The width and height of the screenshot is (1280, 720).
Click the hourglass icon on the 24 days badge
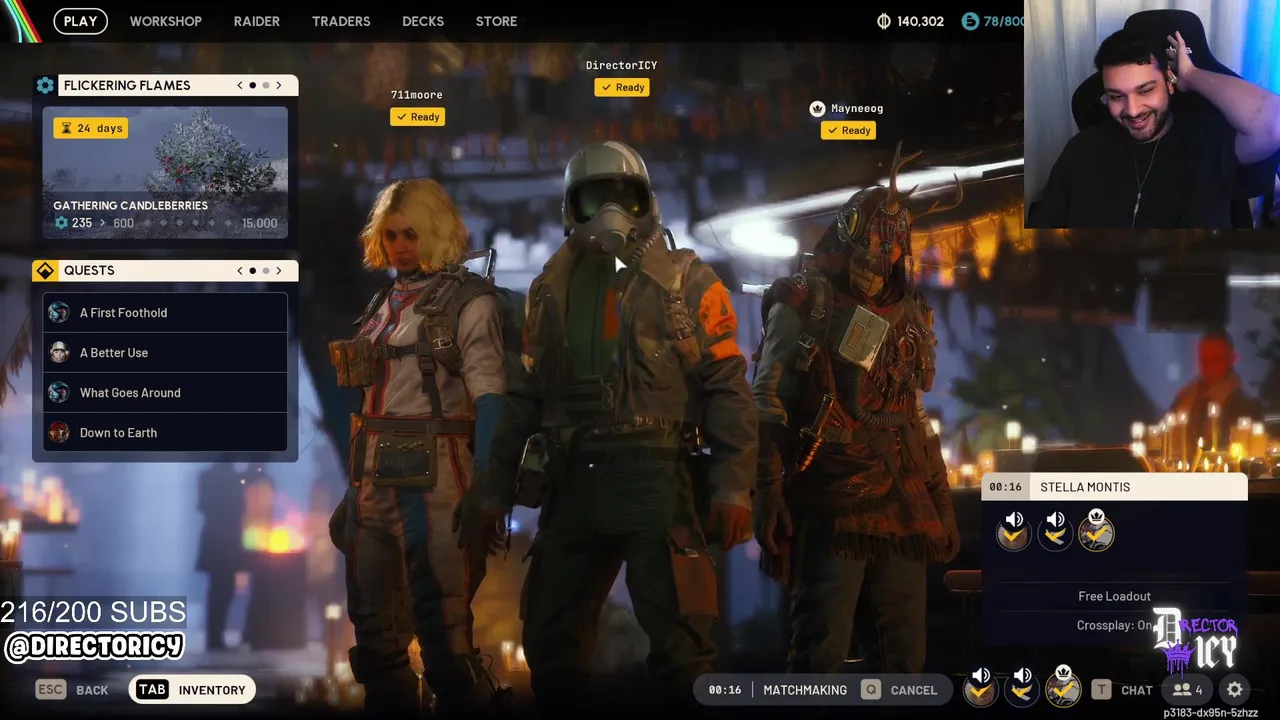click(67, 128)
